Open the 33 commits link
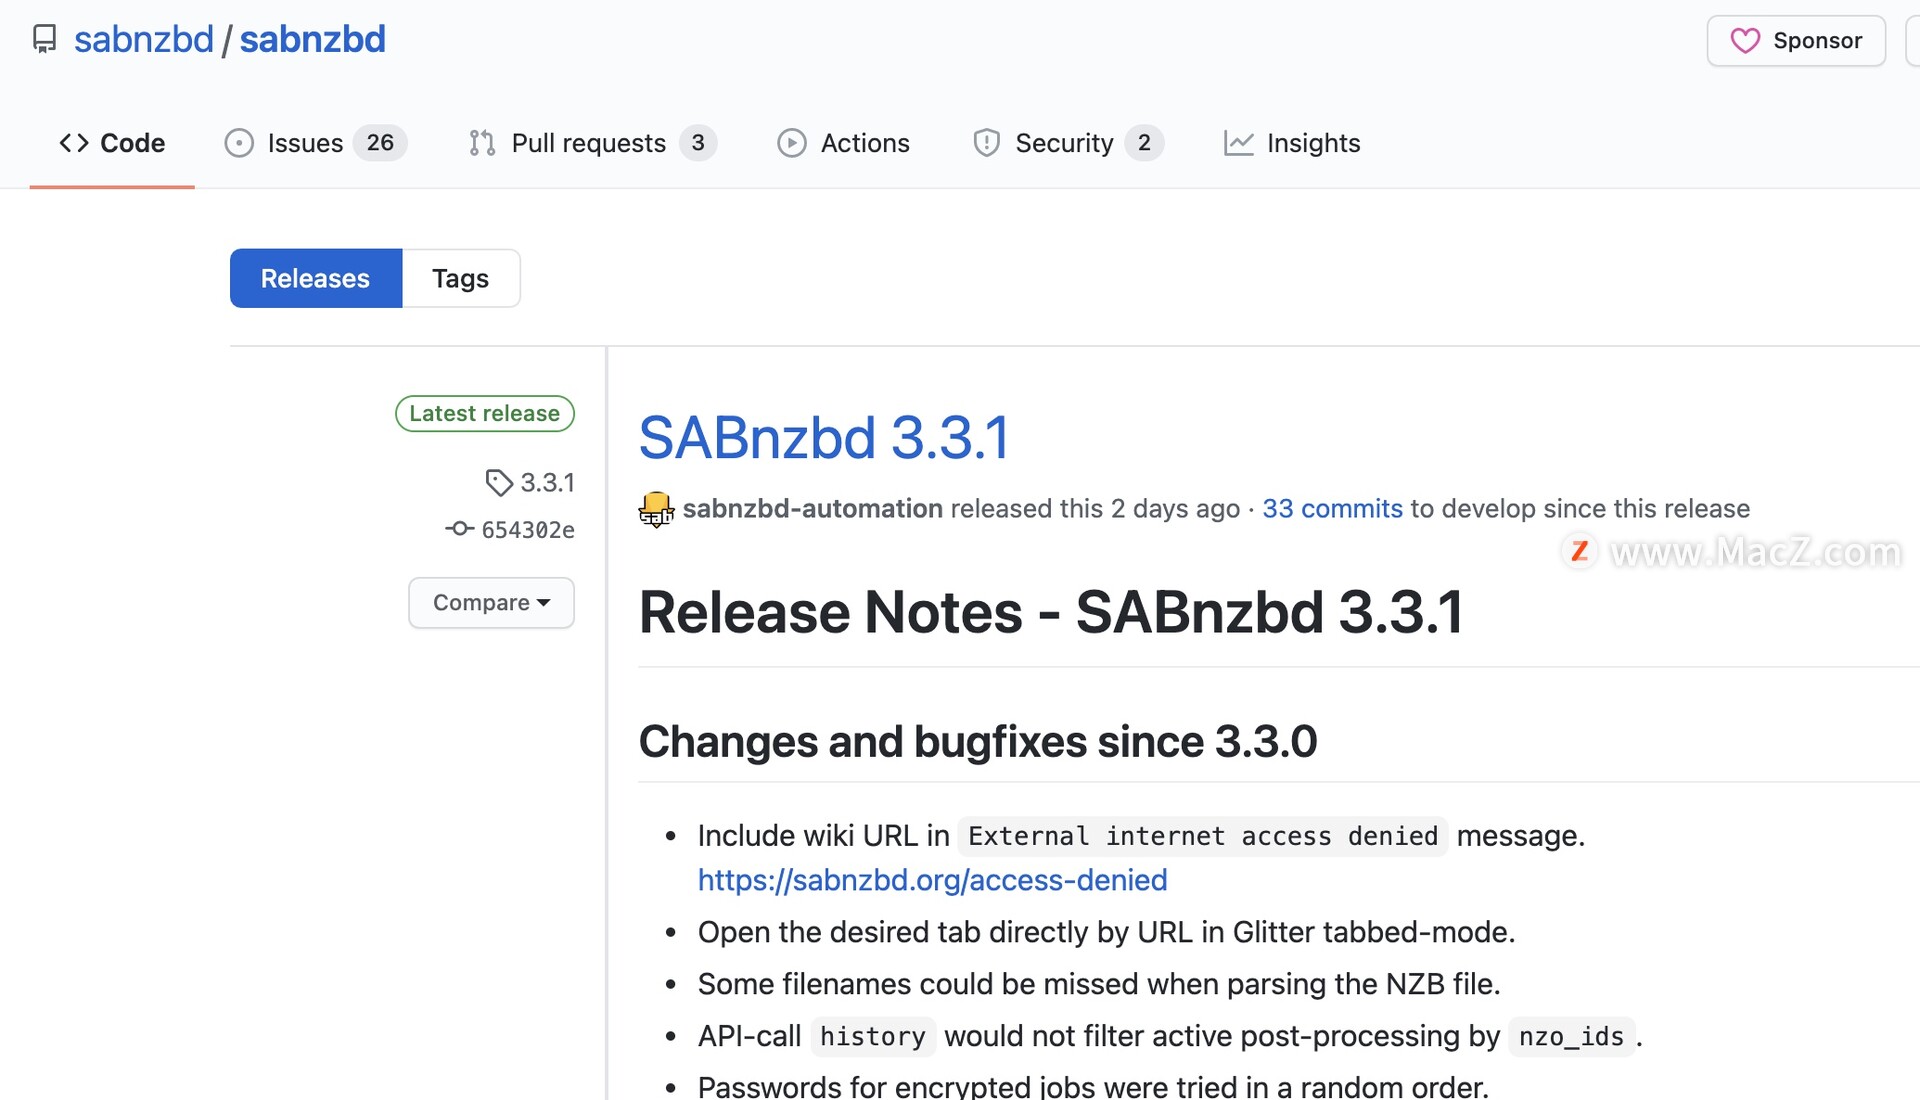The height and width of the screenshot is (1100, 1920). pyautogui.click(x=1332, y=509)
